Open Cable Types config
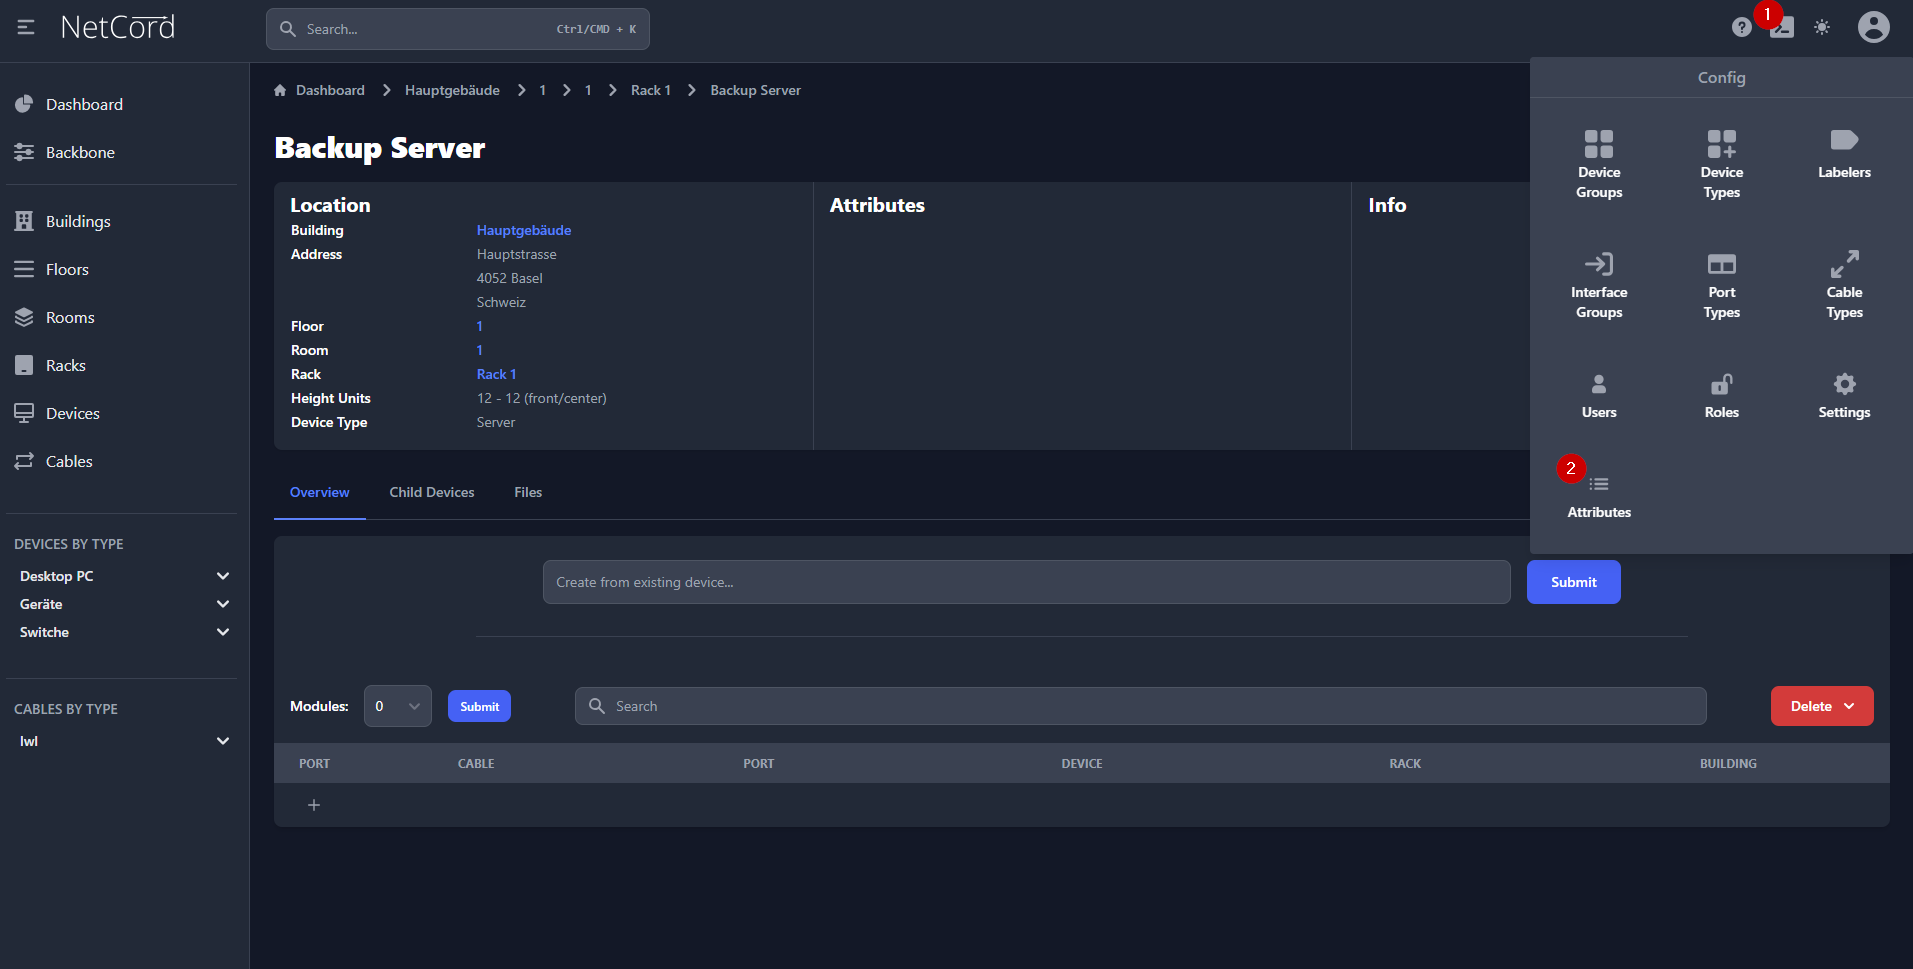1913x969 pixels. pos(1843,284)
